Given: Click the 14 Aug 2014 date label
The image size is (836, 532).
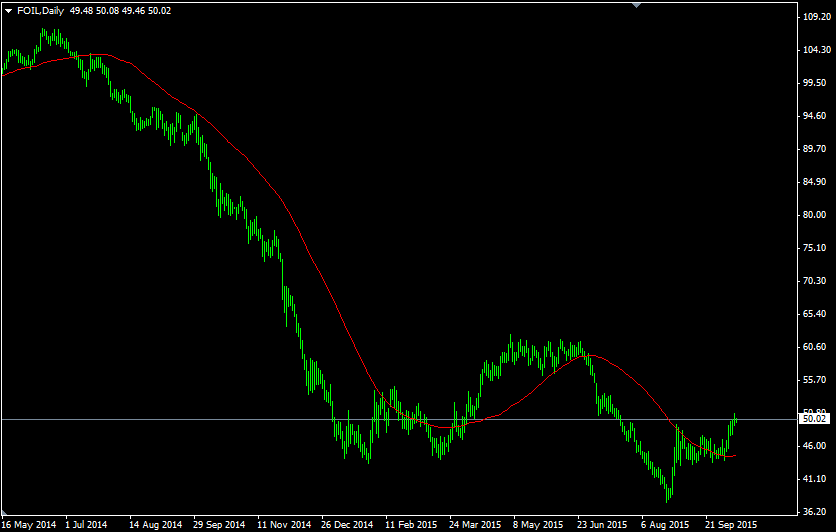Looking at the screenshot, I should tap(156, 525).
